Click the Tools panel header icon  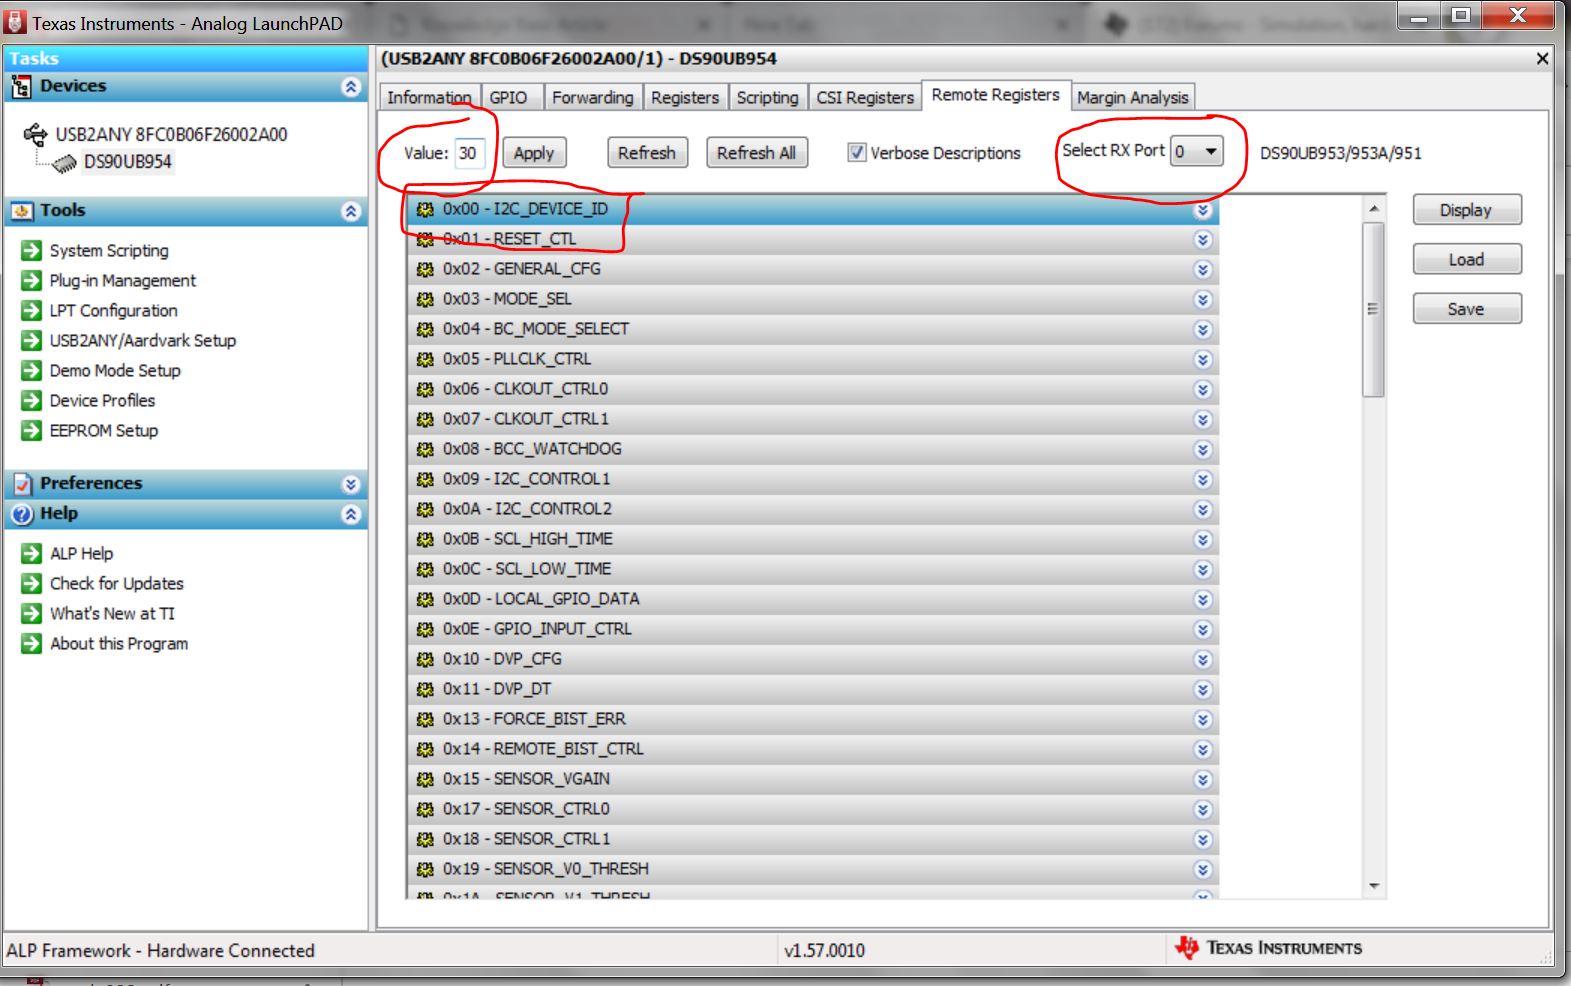tap(21, 211)
